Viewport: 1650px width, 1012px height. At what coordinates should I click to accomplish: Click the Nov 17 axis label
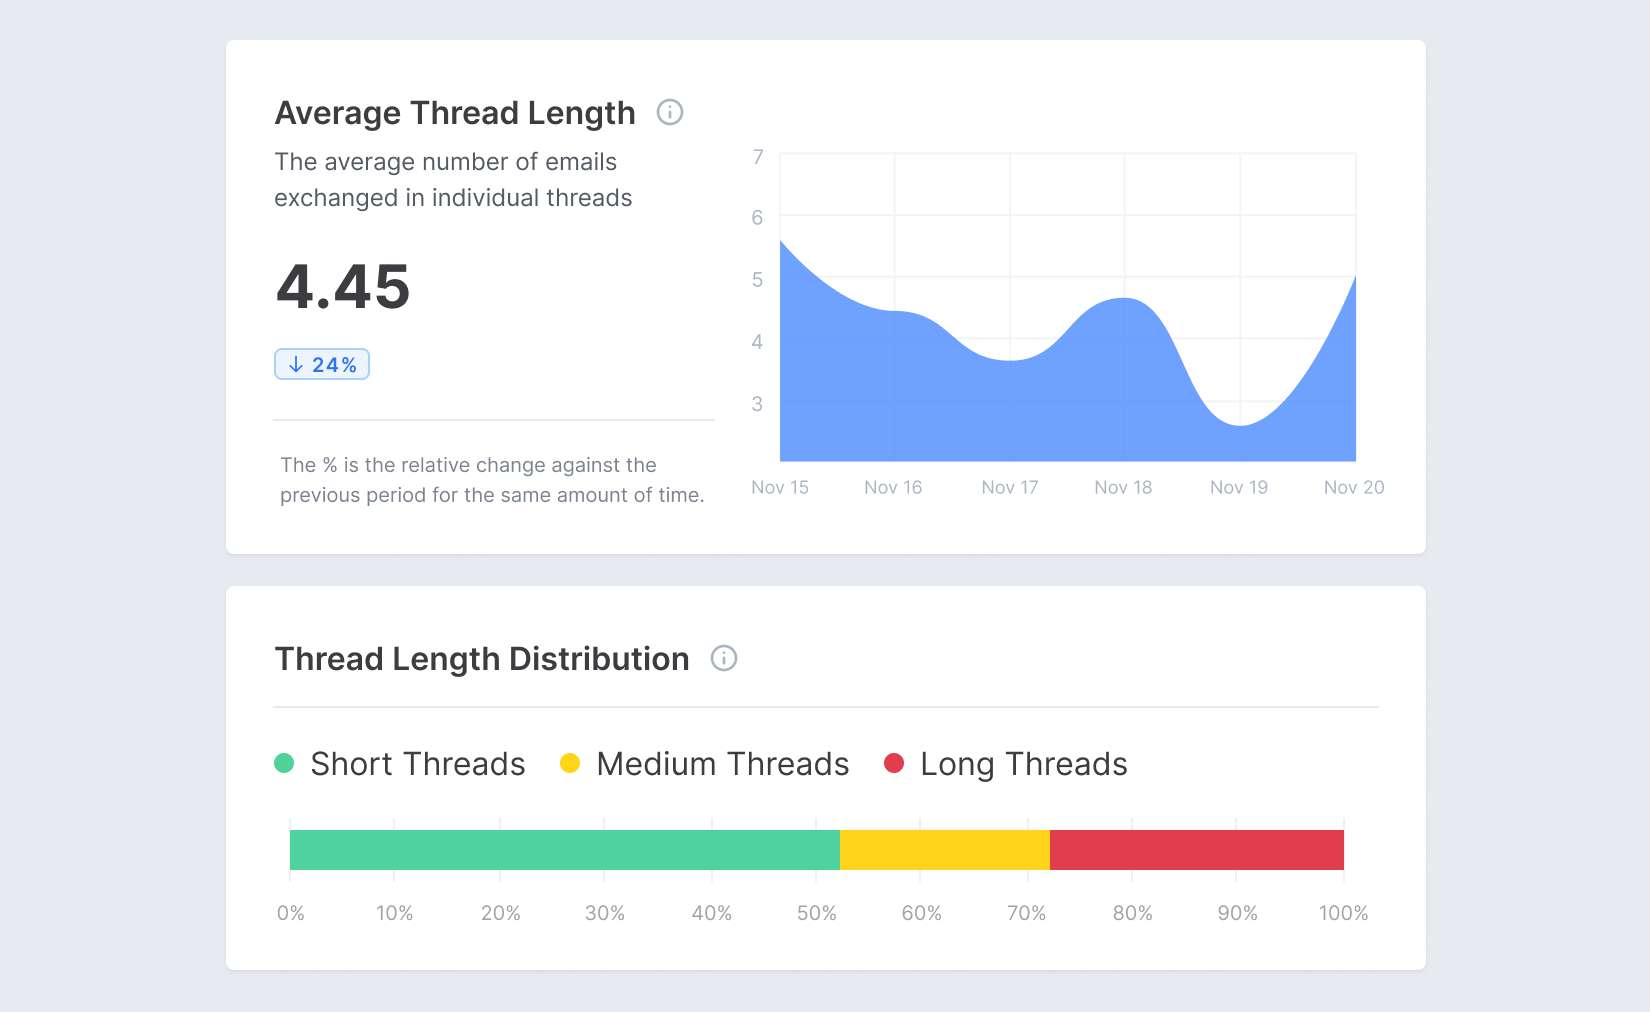1009,487
